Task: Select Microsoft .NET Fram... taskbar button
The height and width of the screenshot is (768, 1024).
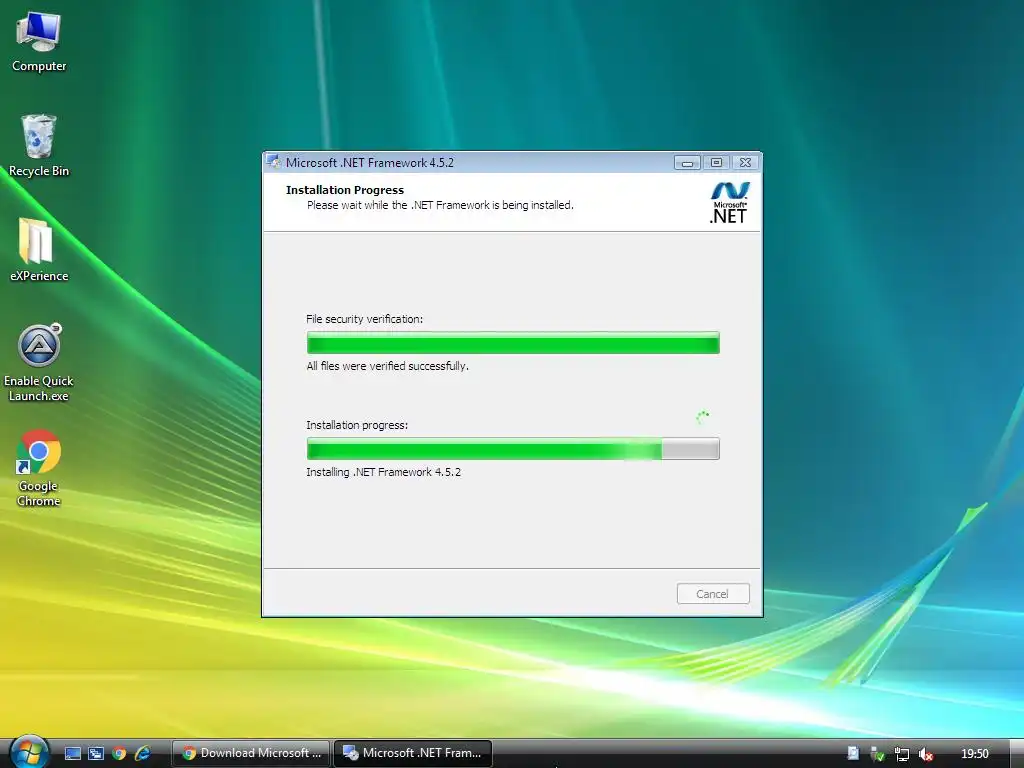Action: pos(413,753)
